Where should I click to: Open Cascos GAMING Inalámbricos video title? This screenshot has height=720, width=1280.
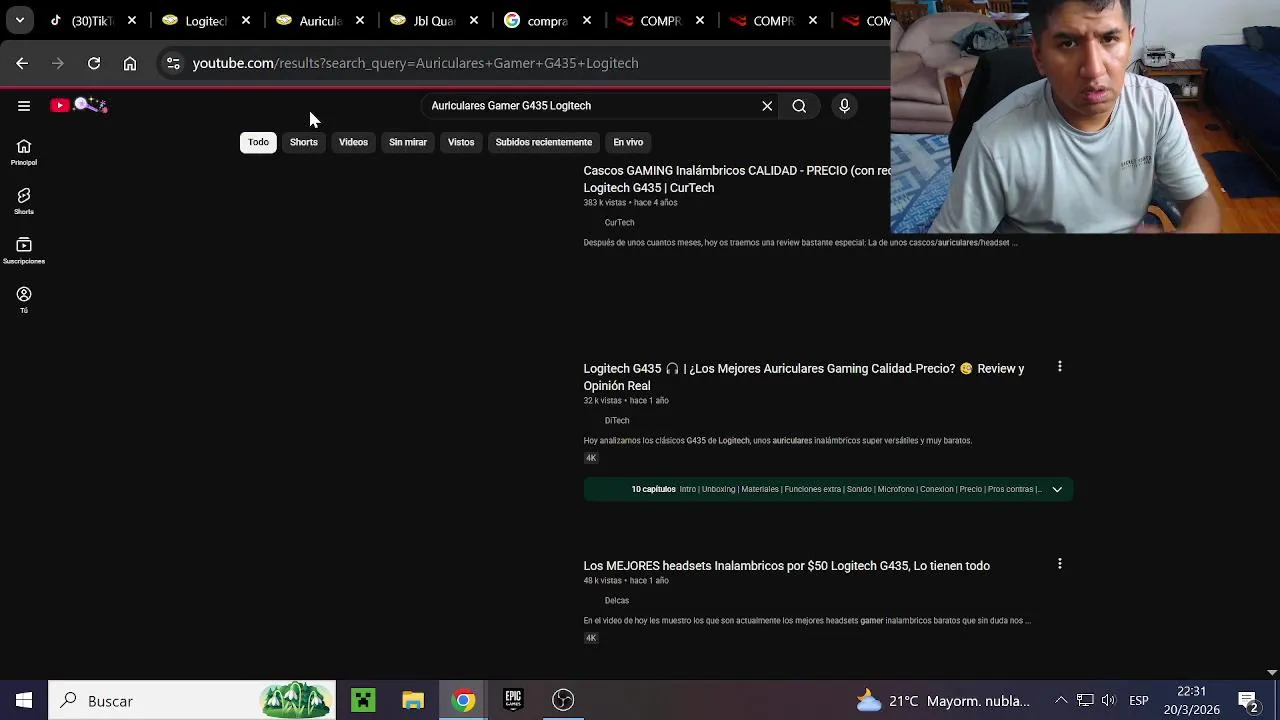(736, 179)
